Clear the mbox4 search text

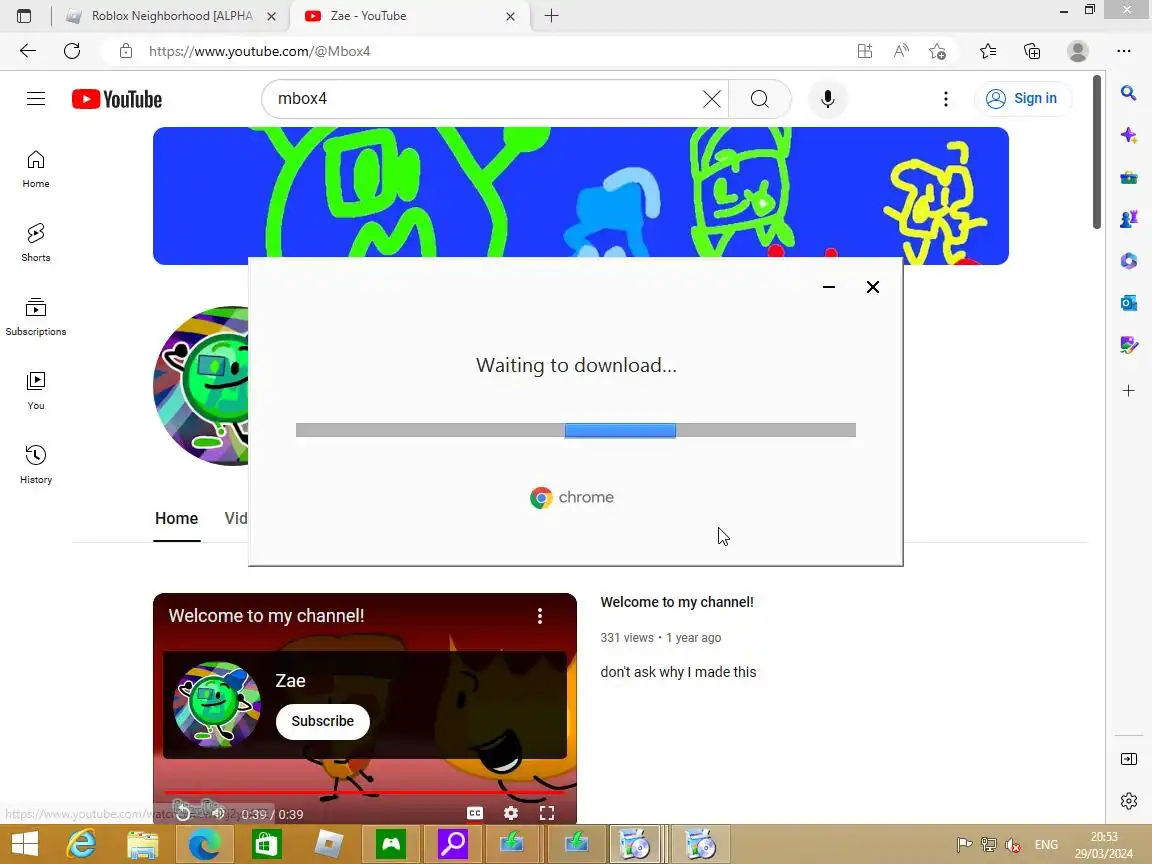tap(711, 98)
